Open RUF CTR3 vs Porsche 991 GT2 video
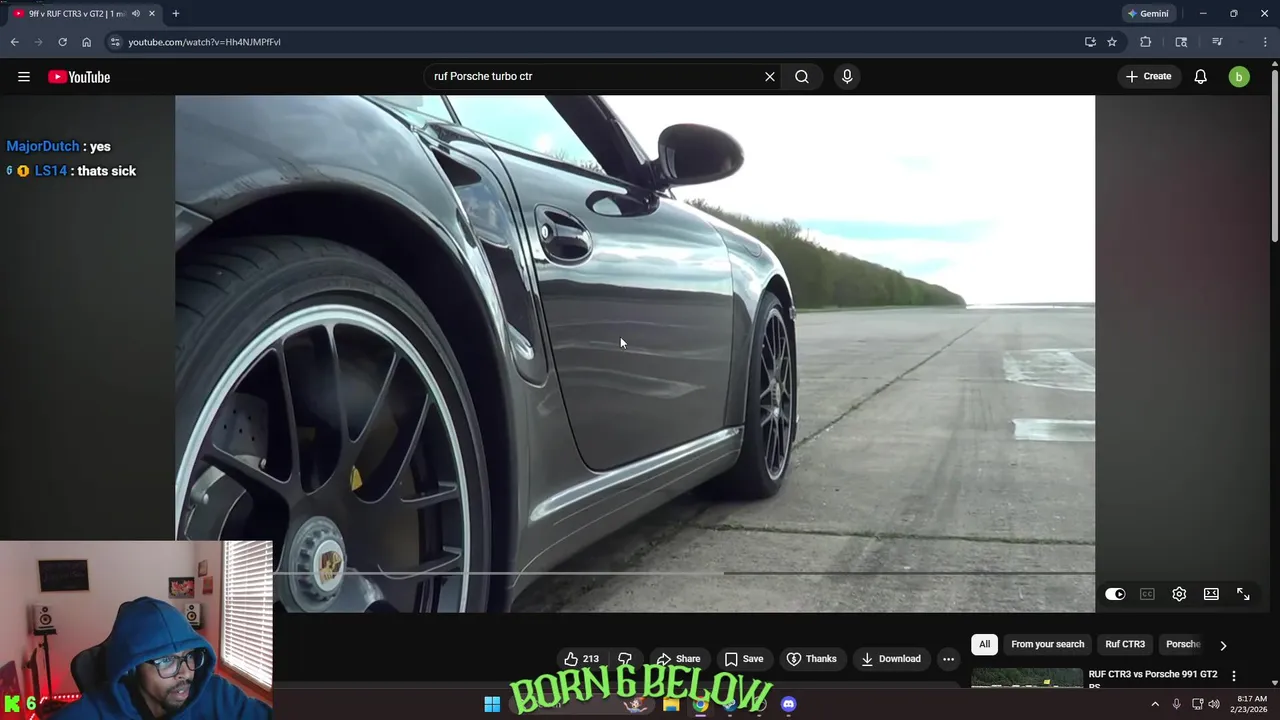Image resolution: width=1280 pixels, height=720 pixels. point(1153,679)
